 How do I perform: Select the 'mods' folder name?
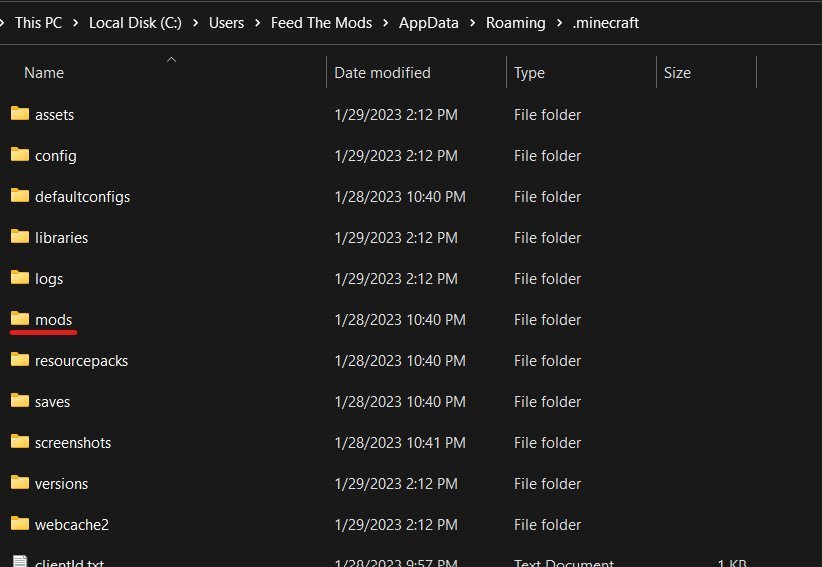coord(53,320)
